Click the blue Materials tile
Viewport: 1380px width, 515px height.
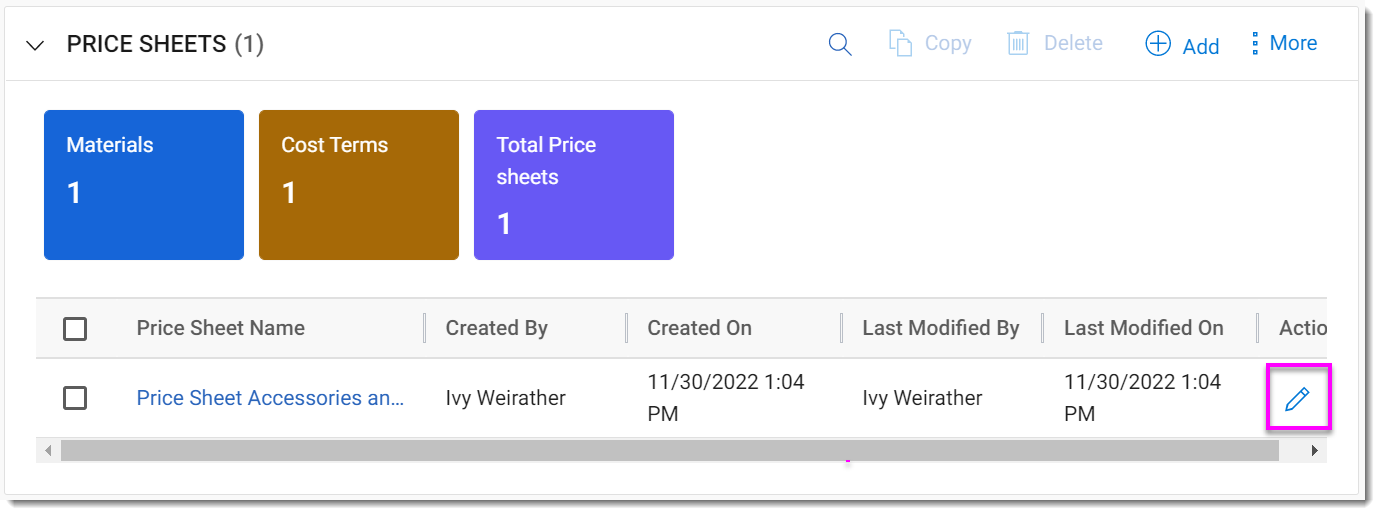(x=144, y=185)
